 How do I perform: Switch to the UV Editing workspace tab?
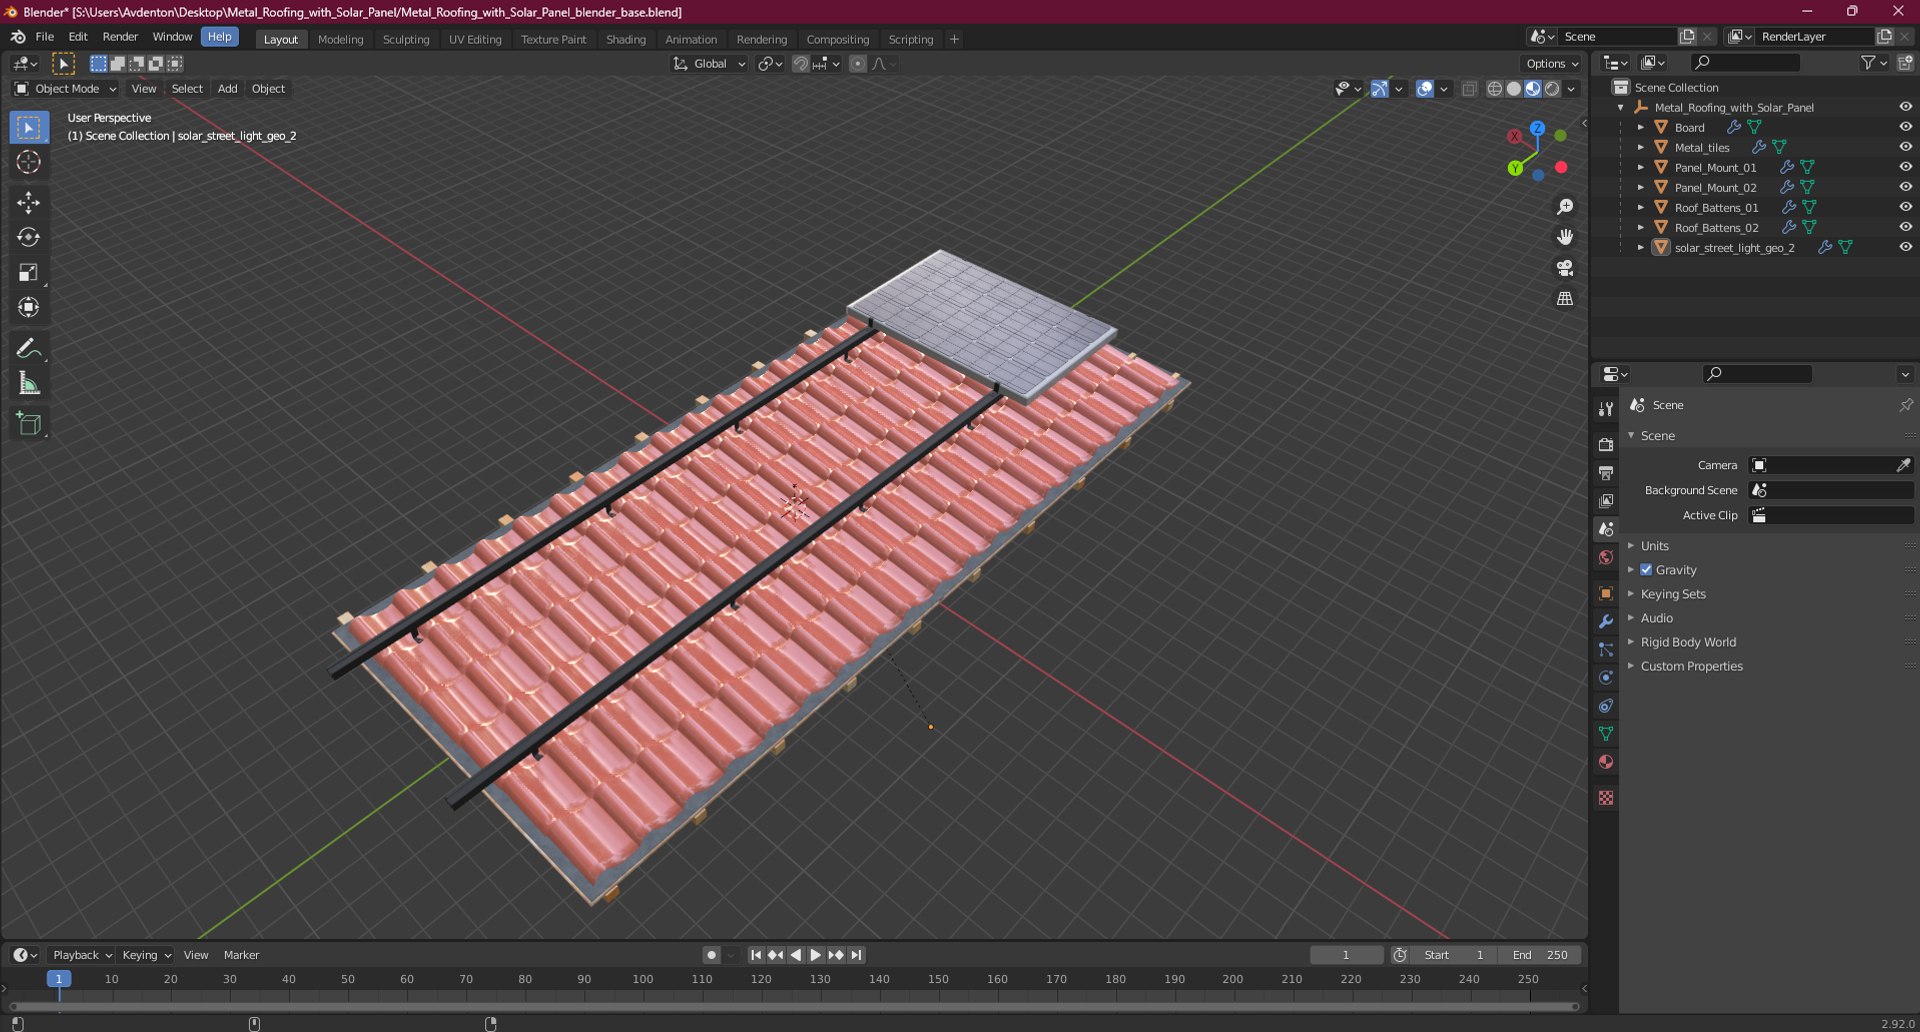(475, 40)
